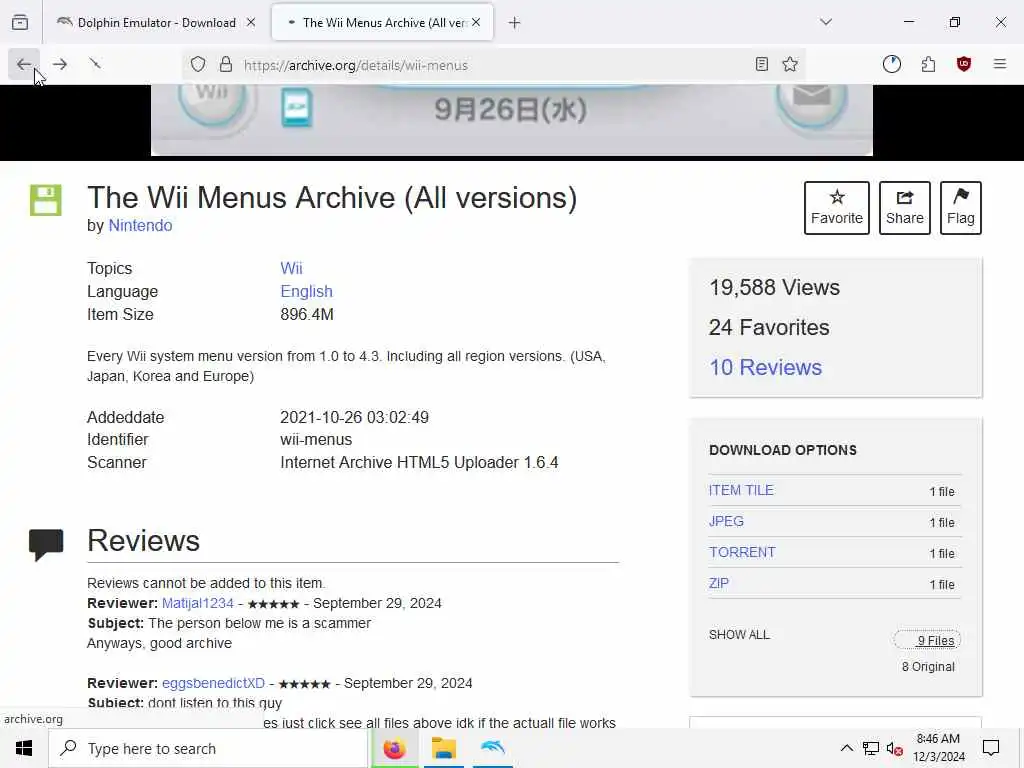
Task: Open a new tab with the plus button
Action: click(515, 23)
